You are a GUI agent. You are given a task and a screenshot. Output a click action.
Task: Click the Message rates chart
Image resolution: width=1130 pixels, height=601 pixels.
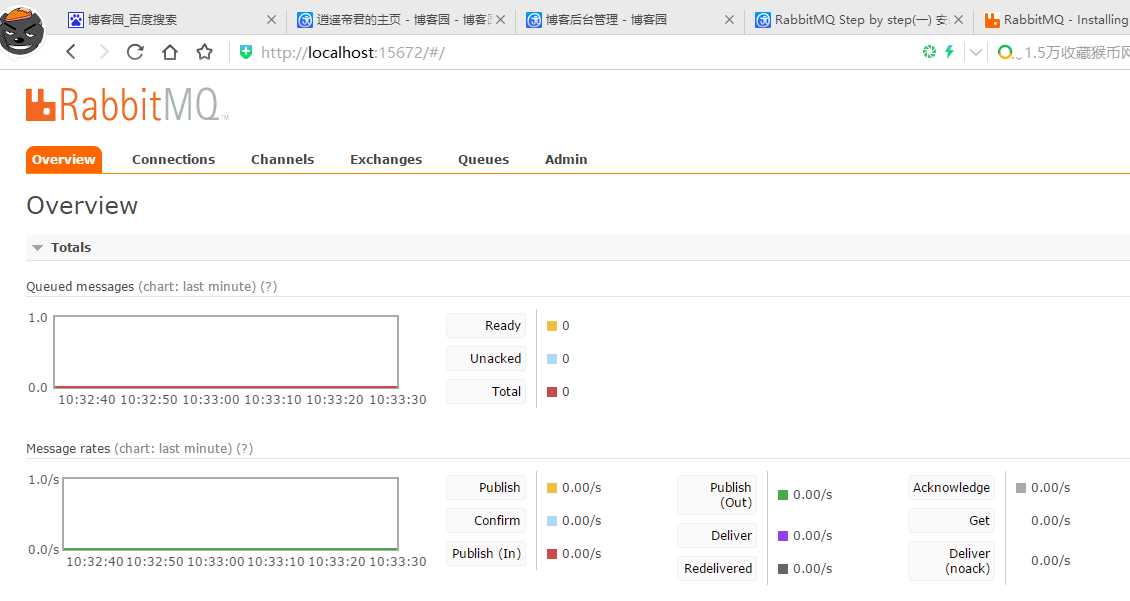tap(231, 514)
